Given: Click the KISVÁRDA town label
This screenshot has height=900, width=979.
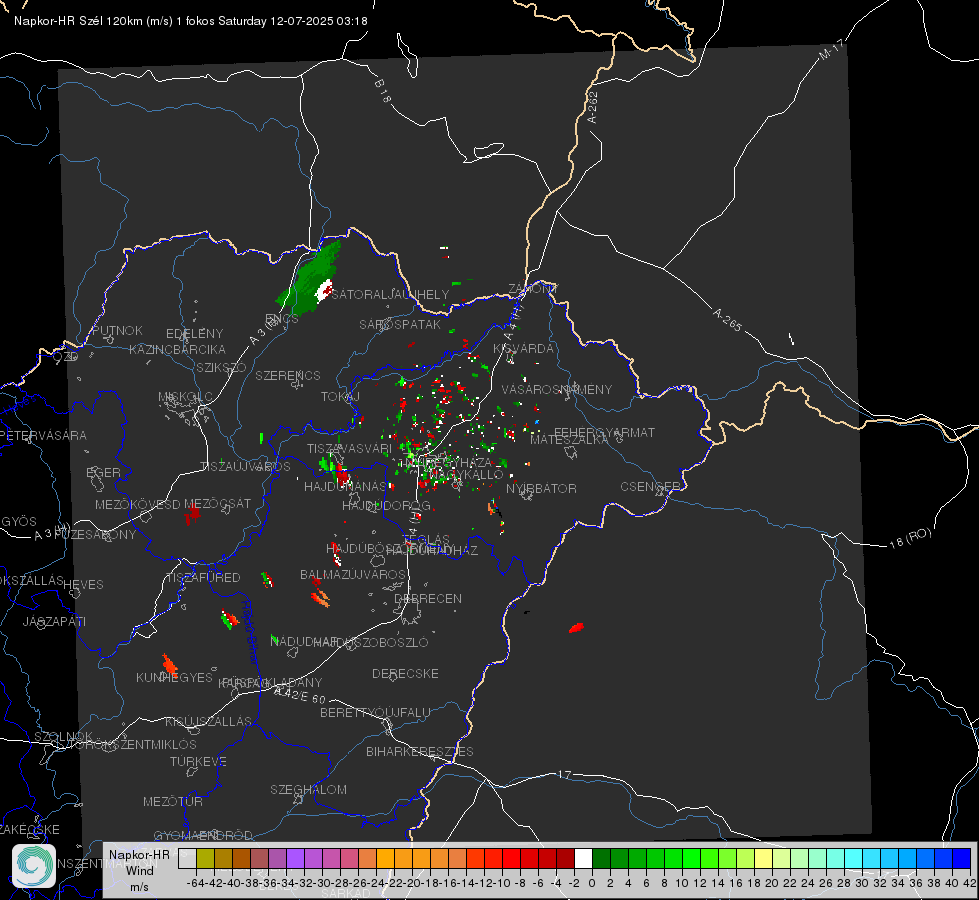Looking at the screenshot, I should click(x=524, y=348).
